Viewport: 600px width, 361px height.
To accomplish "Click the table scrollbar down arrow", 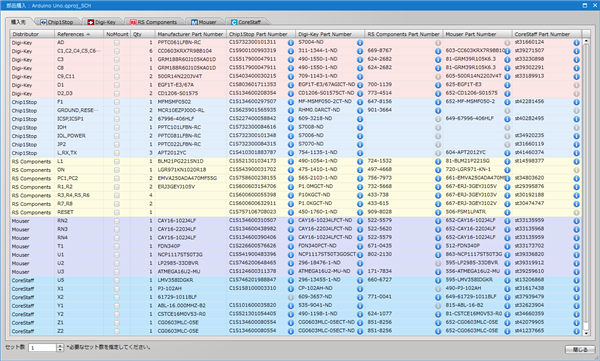I will pos(585,333).
